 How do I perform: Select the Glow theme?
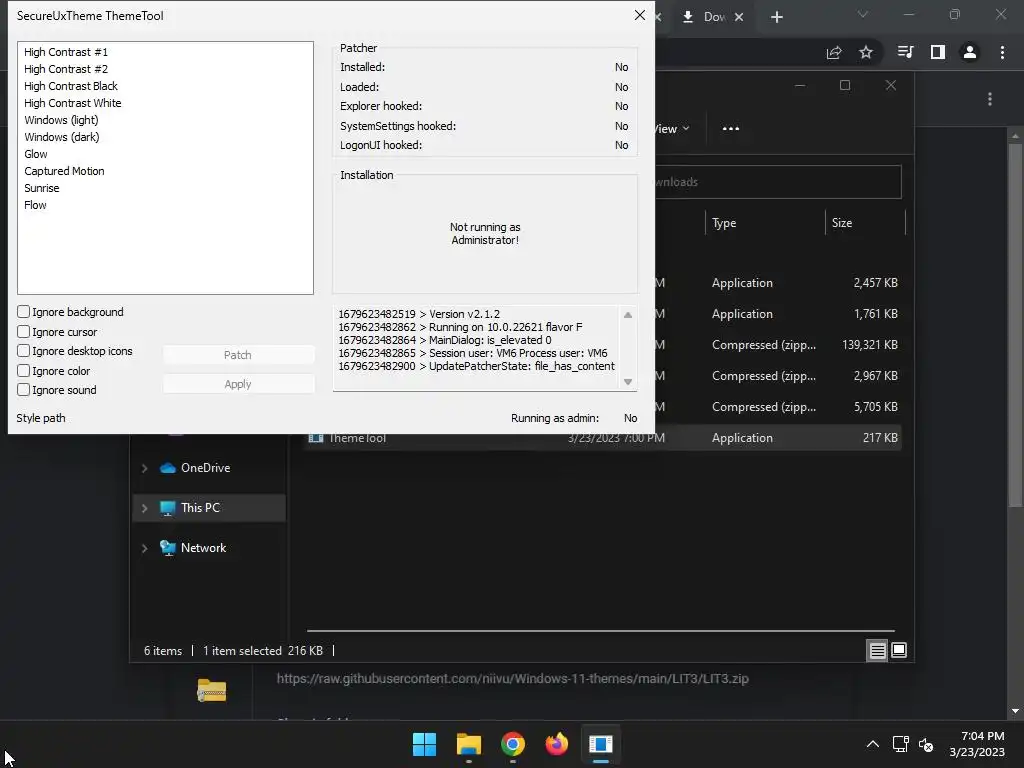tap(36, 154)
